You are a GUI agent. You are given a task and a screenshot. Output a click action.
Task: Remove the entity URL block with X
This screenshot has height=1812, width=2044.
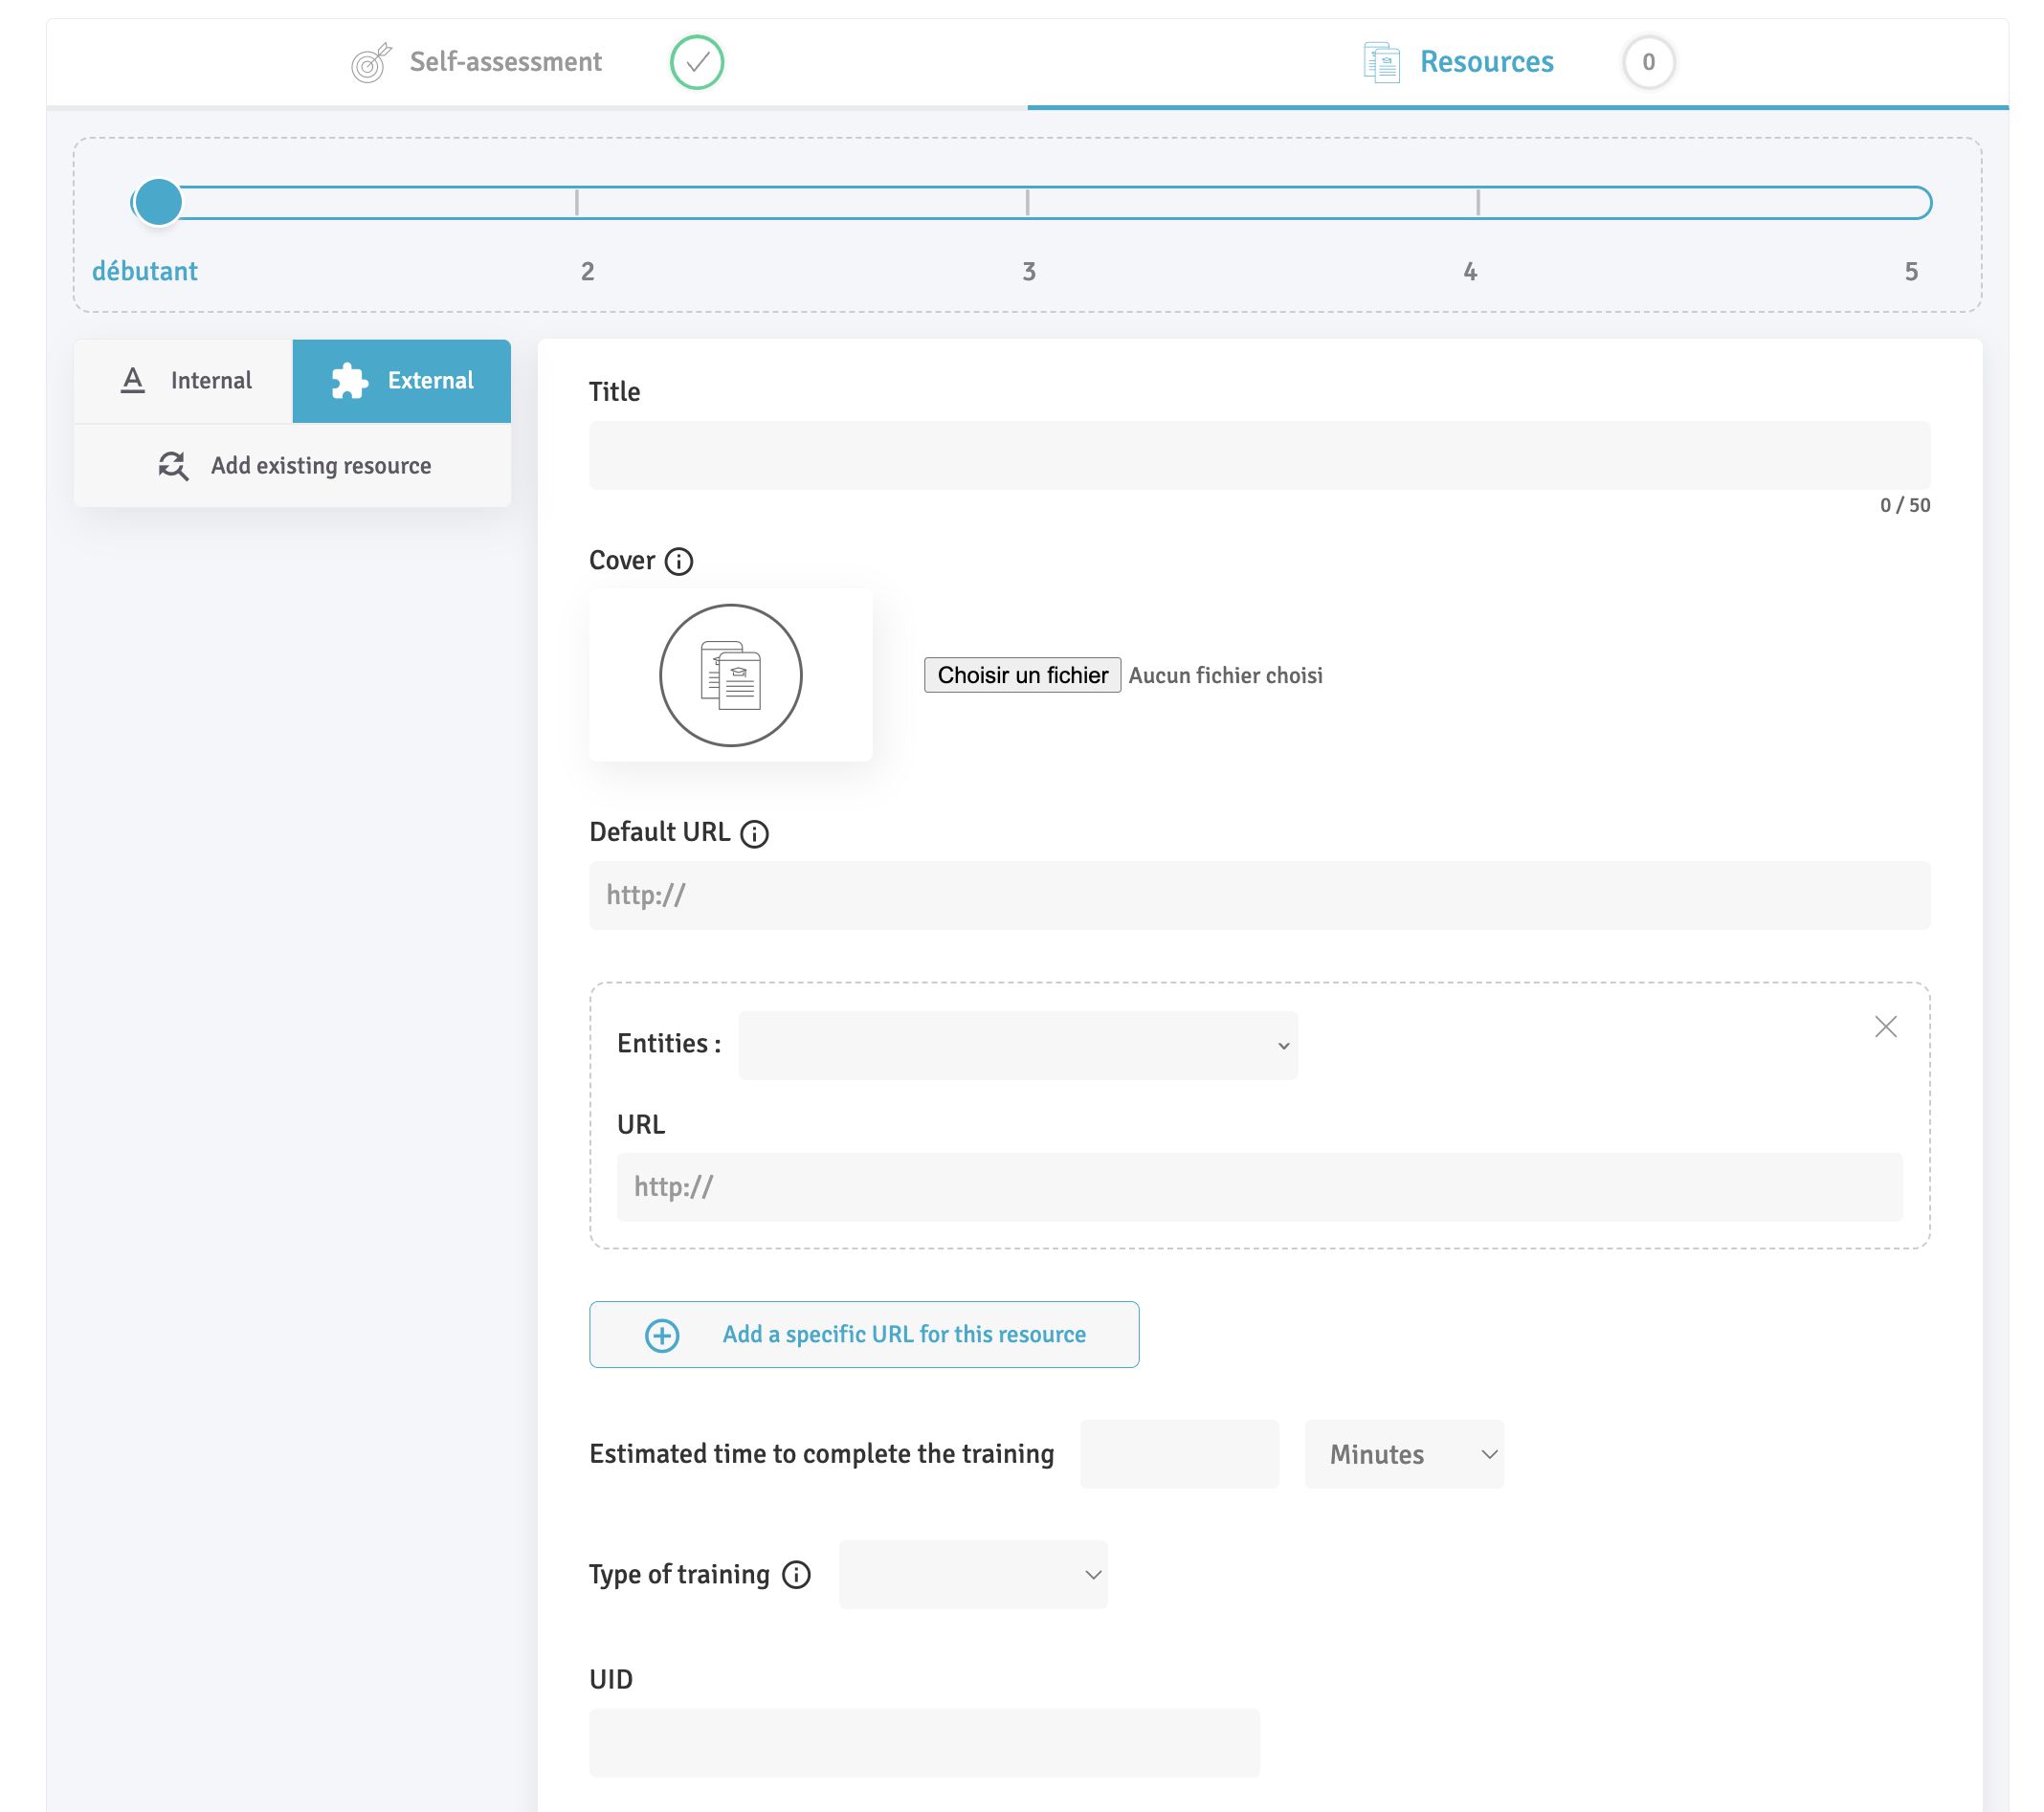(1885, 1027)
